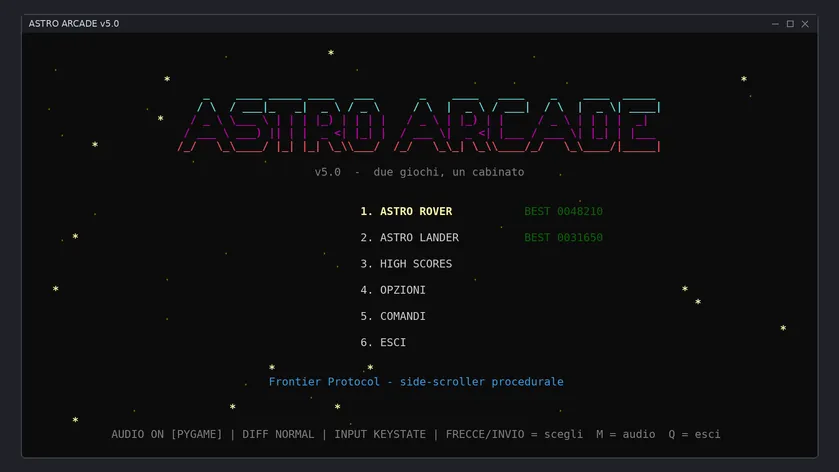Click the v5.0 due giochi subtitle

(x=420, y=172)
